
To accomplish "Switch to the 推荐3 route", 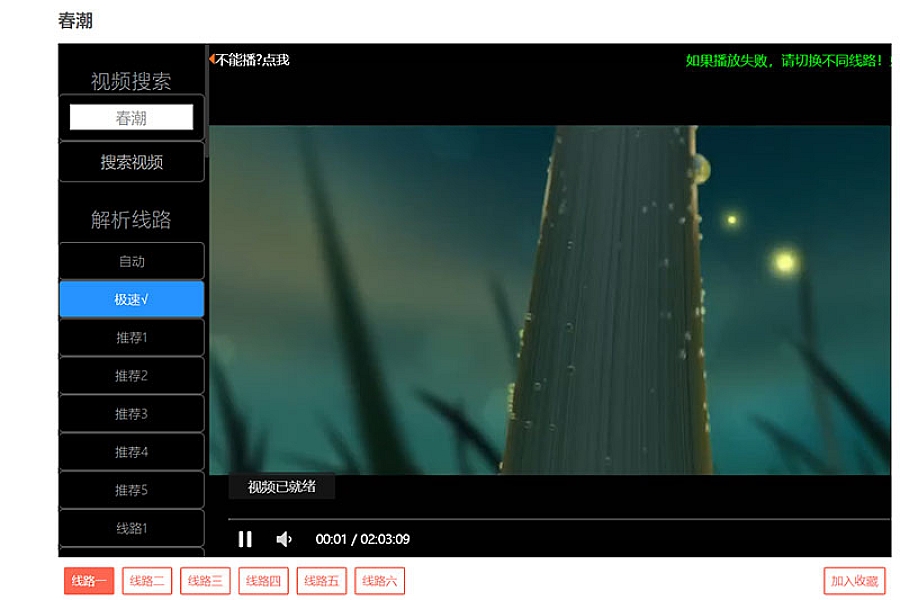I will click(x=131, y=414).
